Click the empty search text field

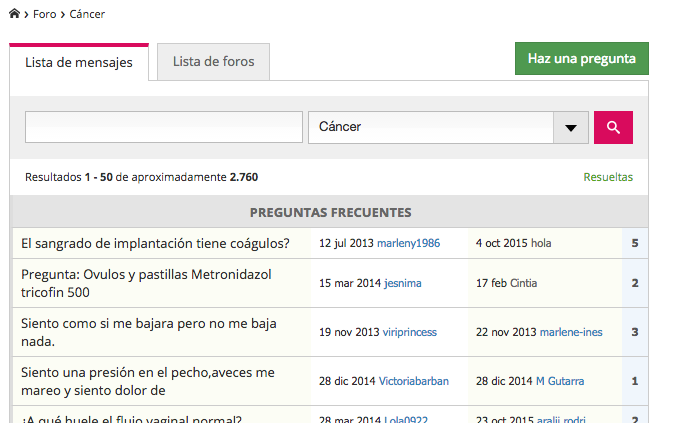(164, 127)
